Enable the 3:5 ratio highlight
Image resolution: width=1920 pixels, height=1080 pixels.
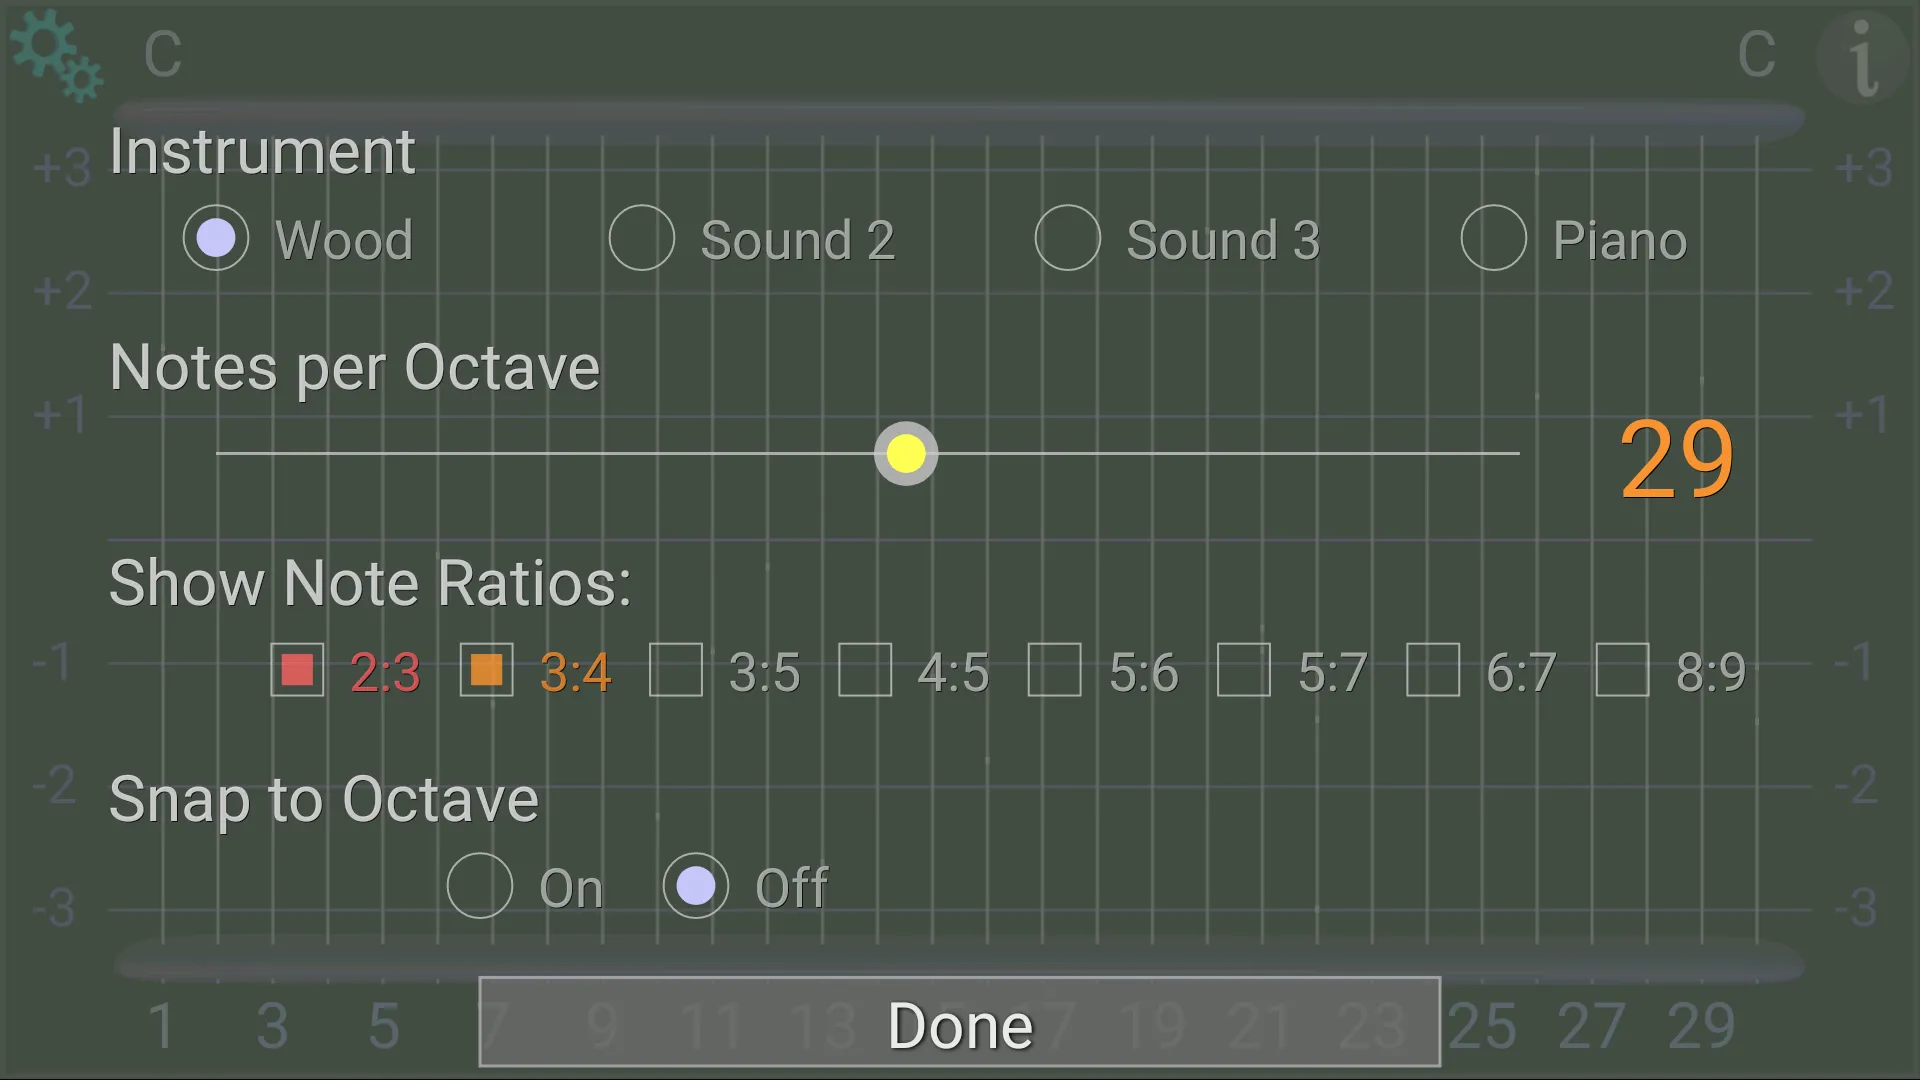click(674, 670)
